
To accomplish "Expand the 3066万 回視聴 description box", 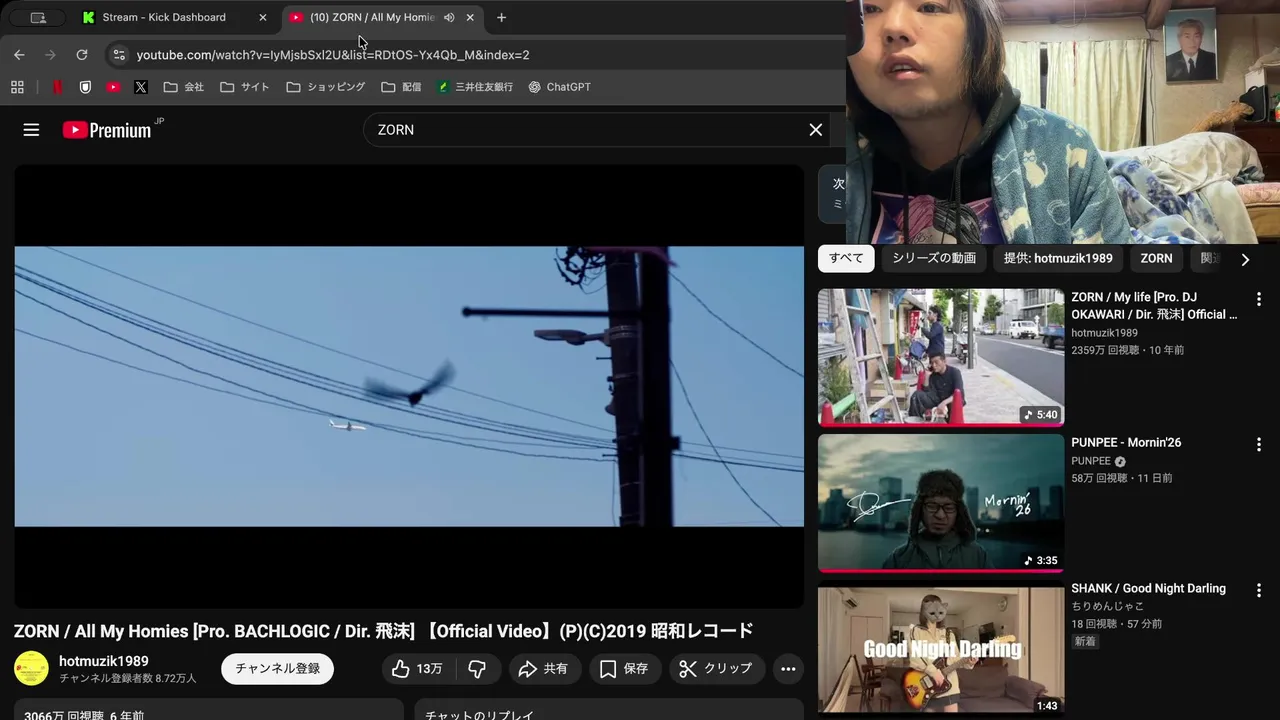I will pos(209,710).
